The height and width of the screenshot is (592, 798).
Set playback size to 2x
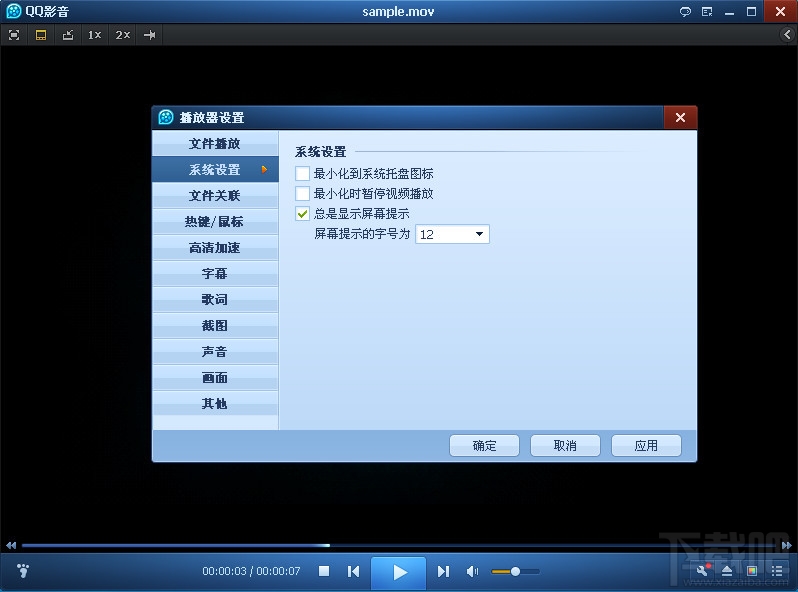(123, 35)
